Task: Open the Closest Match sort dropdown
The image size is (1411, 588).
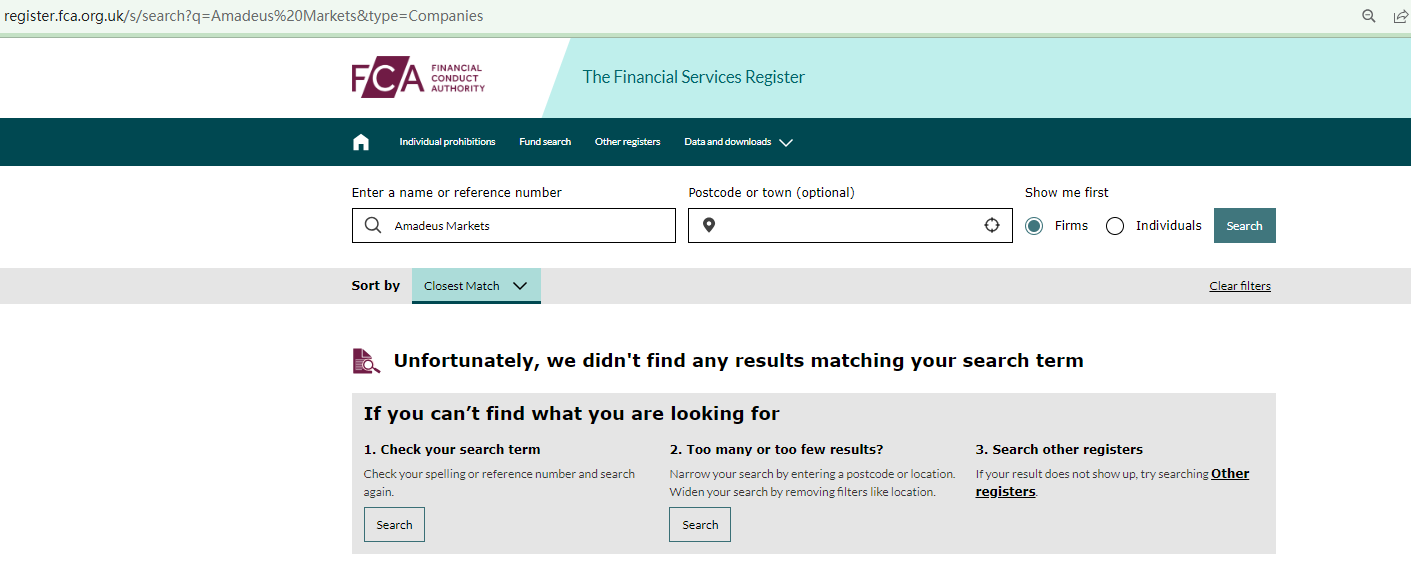Action: (476, 286)
